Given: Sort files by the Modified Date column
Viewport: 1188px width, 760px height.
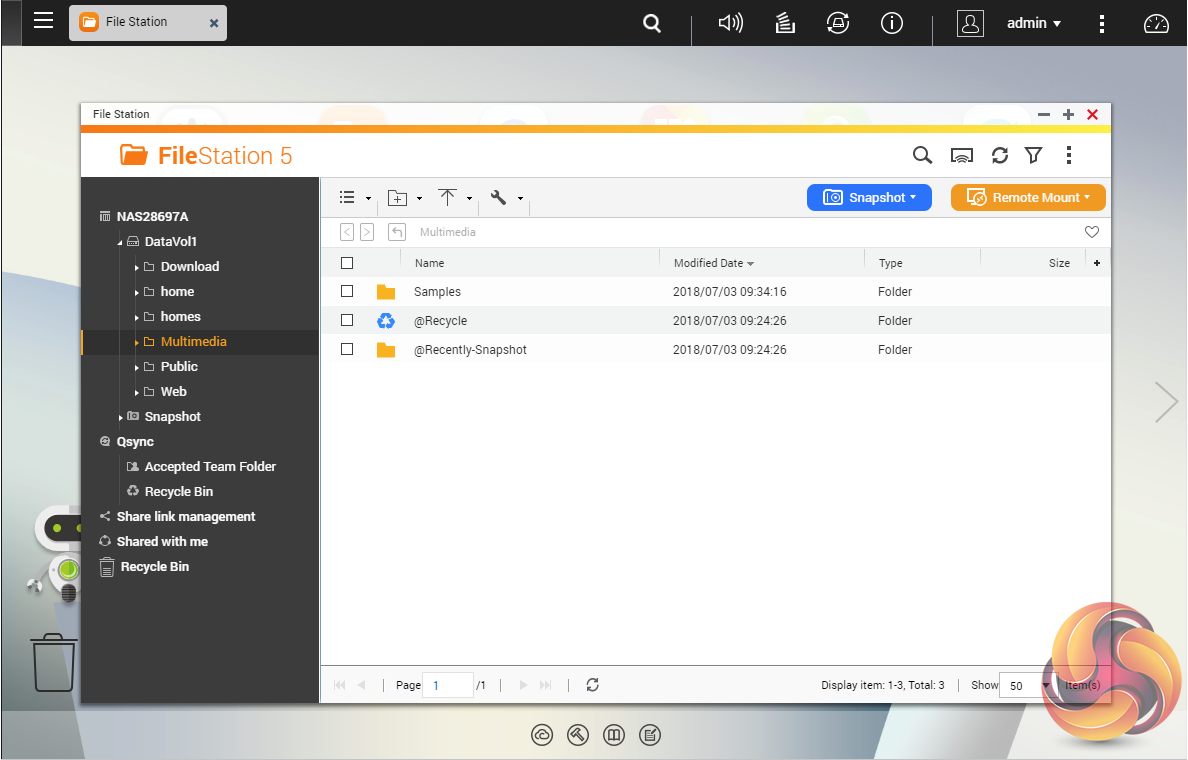Looking at the screenshot, I should pos(708,263).
